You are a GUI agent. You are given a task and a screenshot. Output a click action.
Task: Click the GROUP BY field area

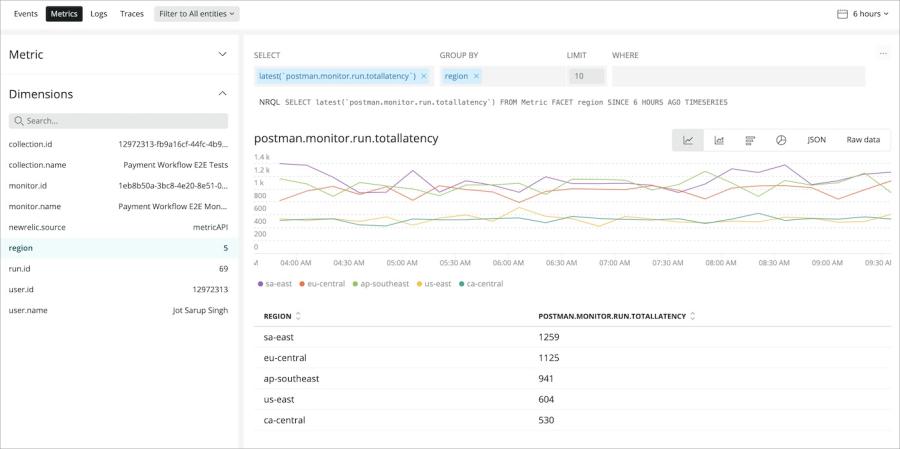pyautogui.click(x=502, y=76)
